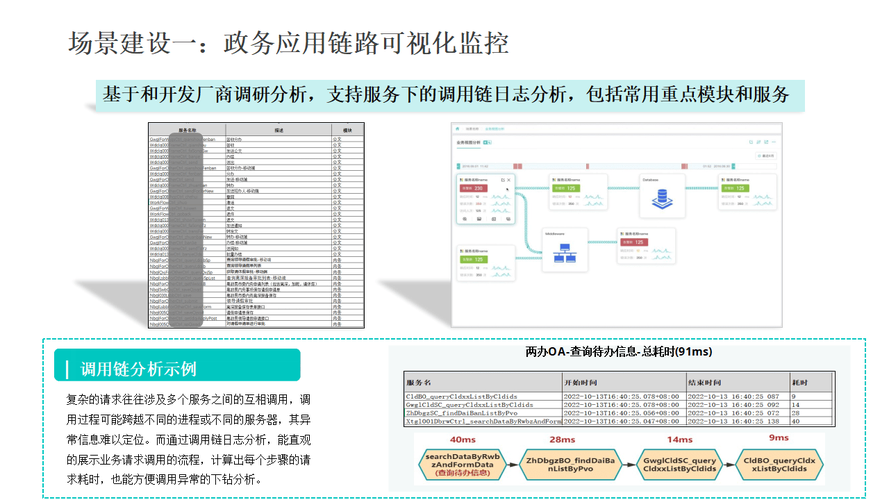Click the 9ms label
The image size is (889, 500).
point(778,438)
